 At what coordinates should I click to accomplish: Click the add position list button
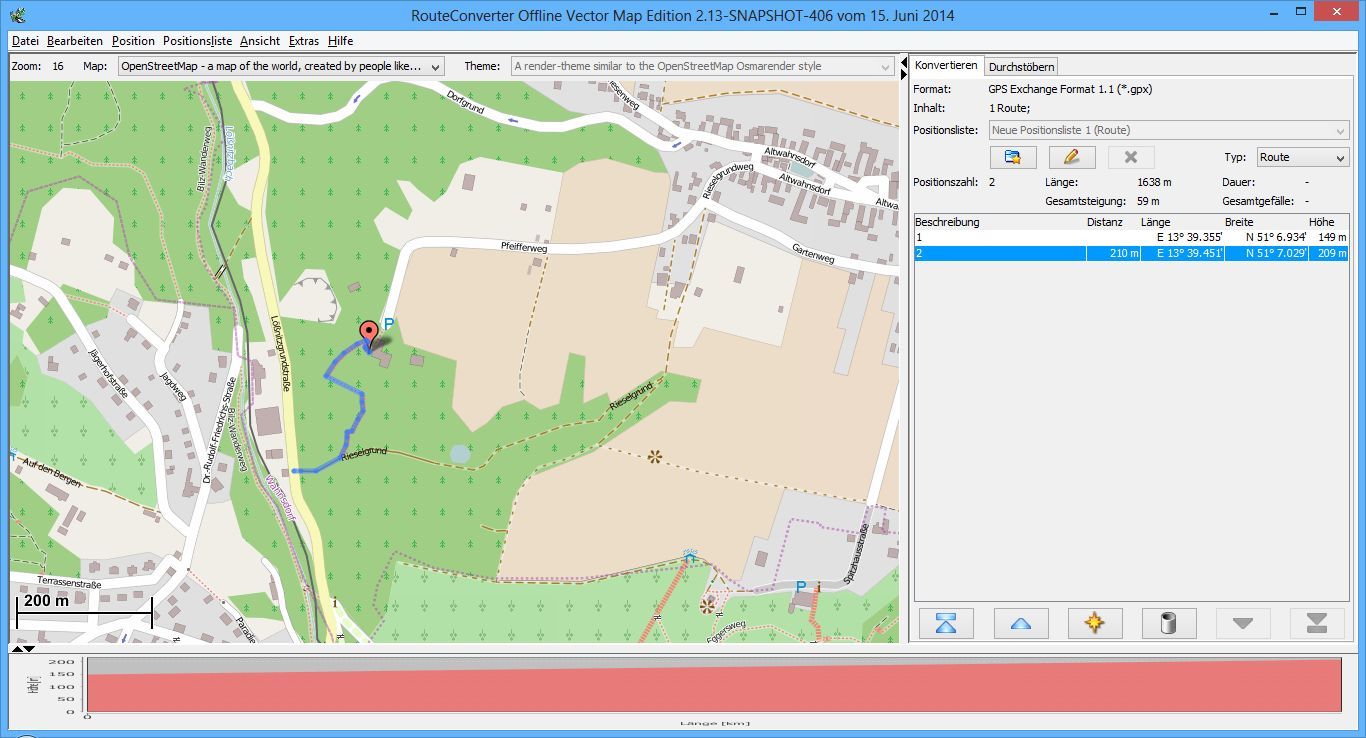tap(1012, 157)
